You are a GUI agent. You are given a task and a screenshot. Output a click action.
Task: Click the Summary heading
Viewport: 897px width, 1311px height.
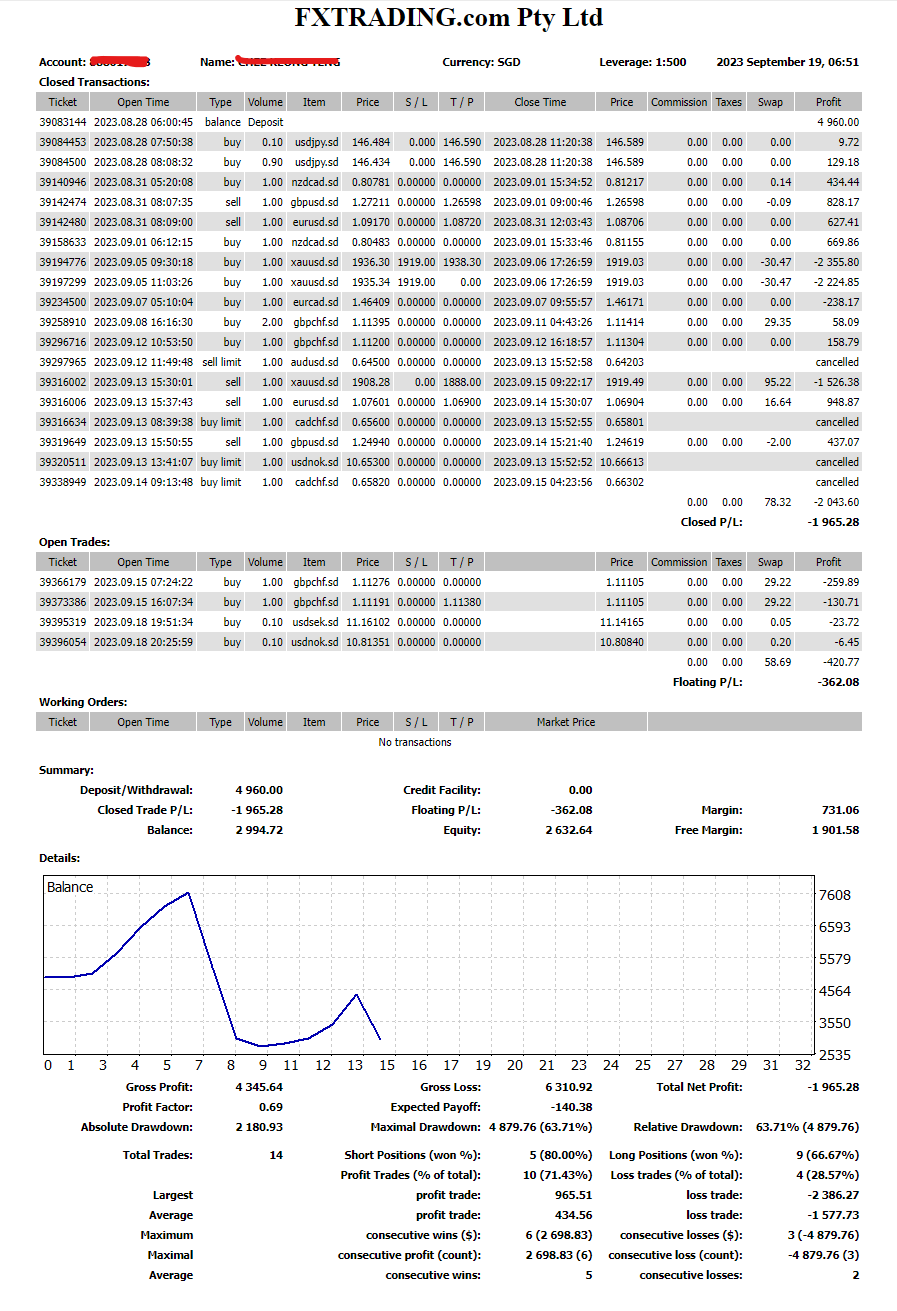(66, 770)
